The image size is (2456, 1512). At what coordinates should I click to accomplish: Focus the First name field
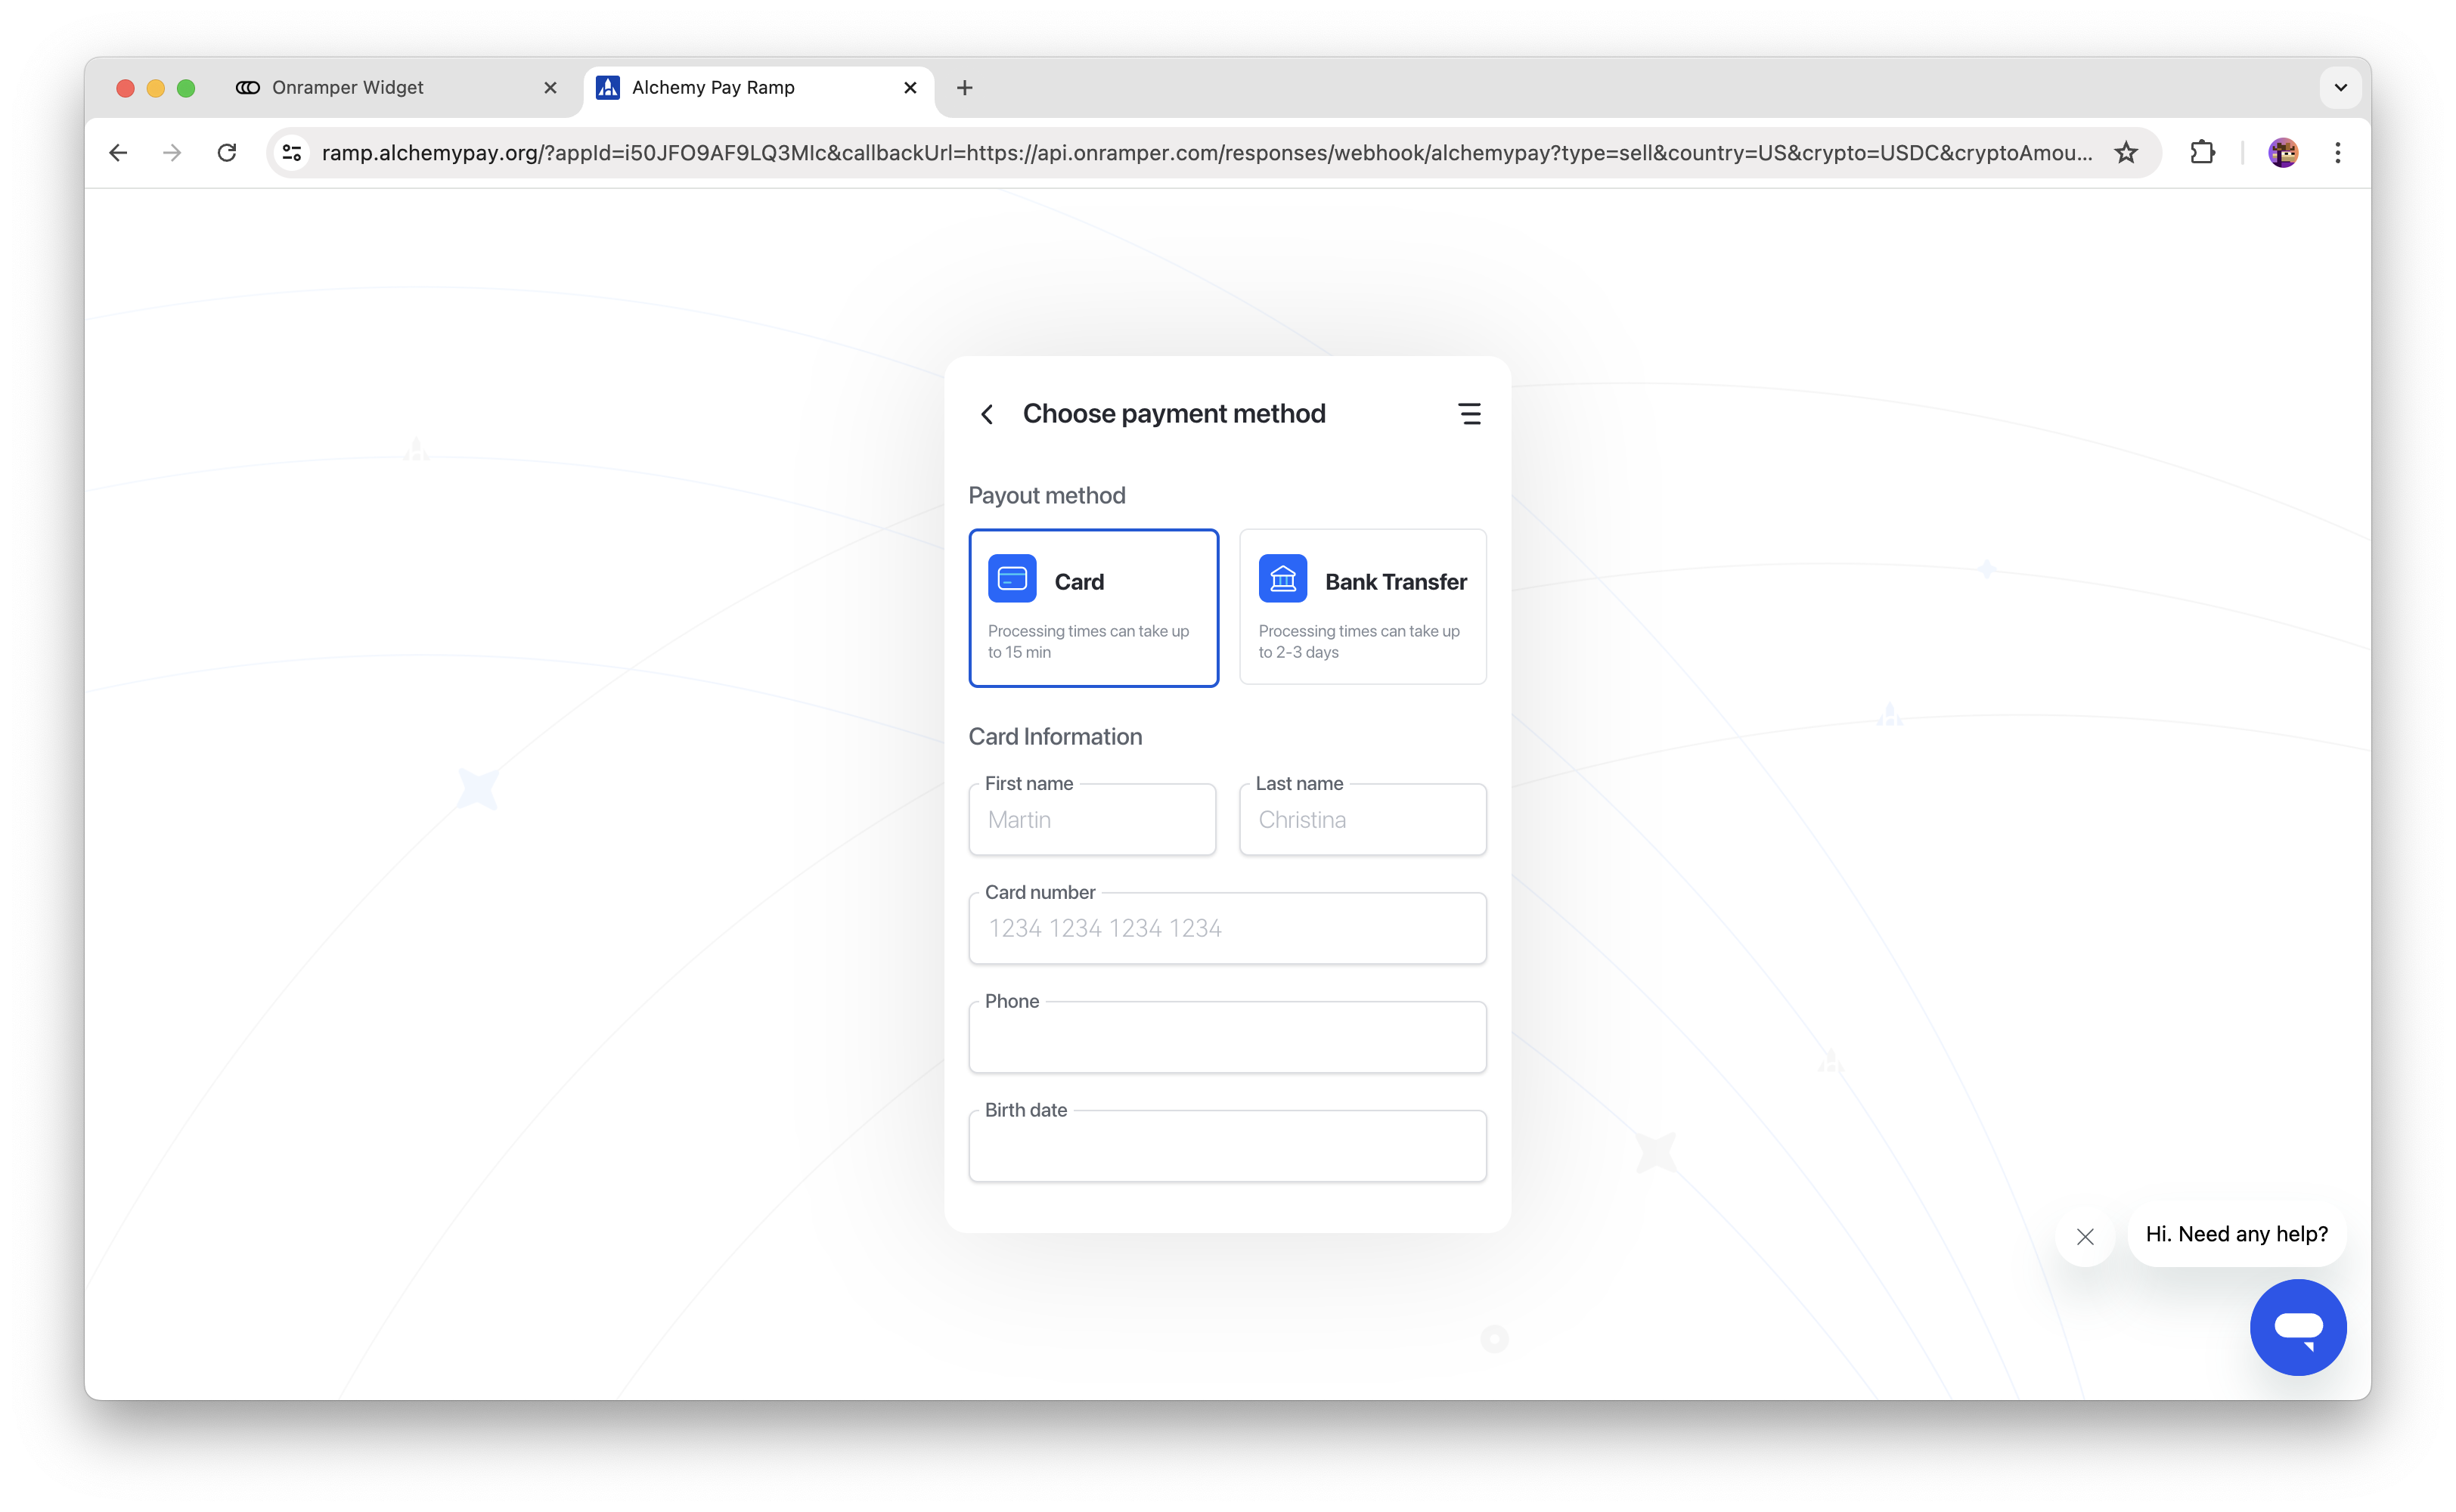tap(1092, 820)
